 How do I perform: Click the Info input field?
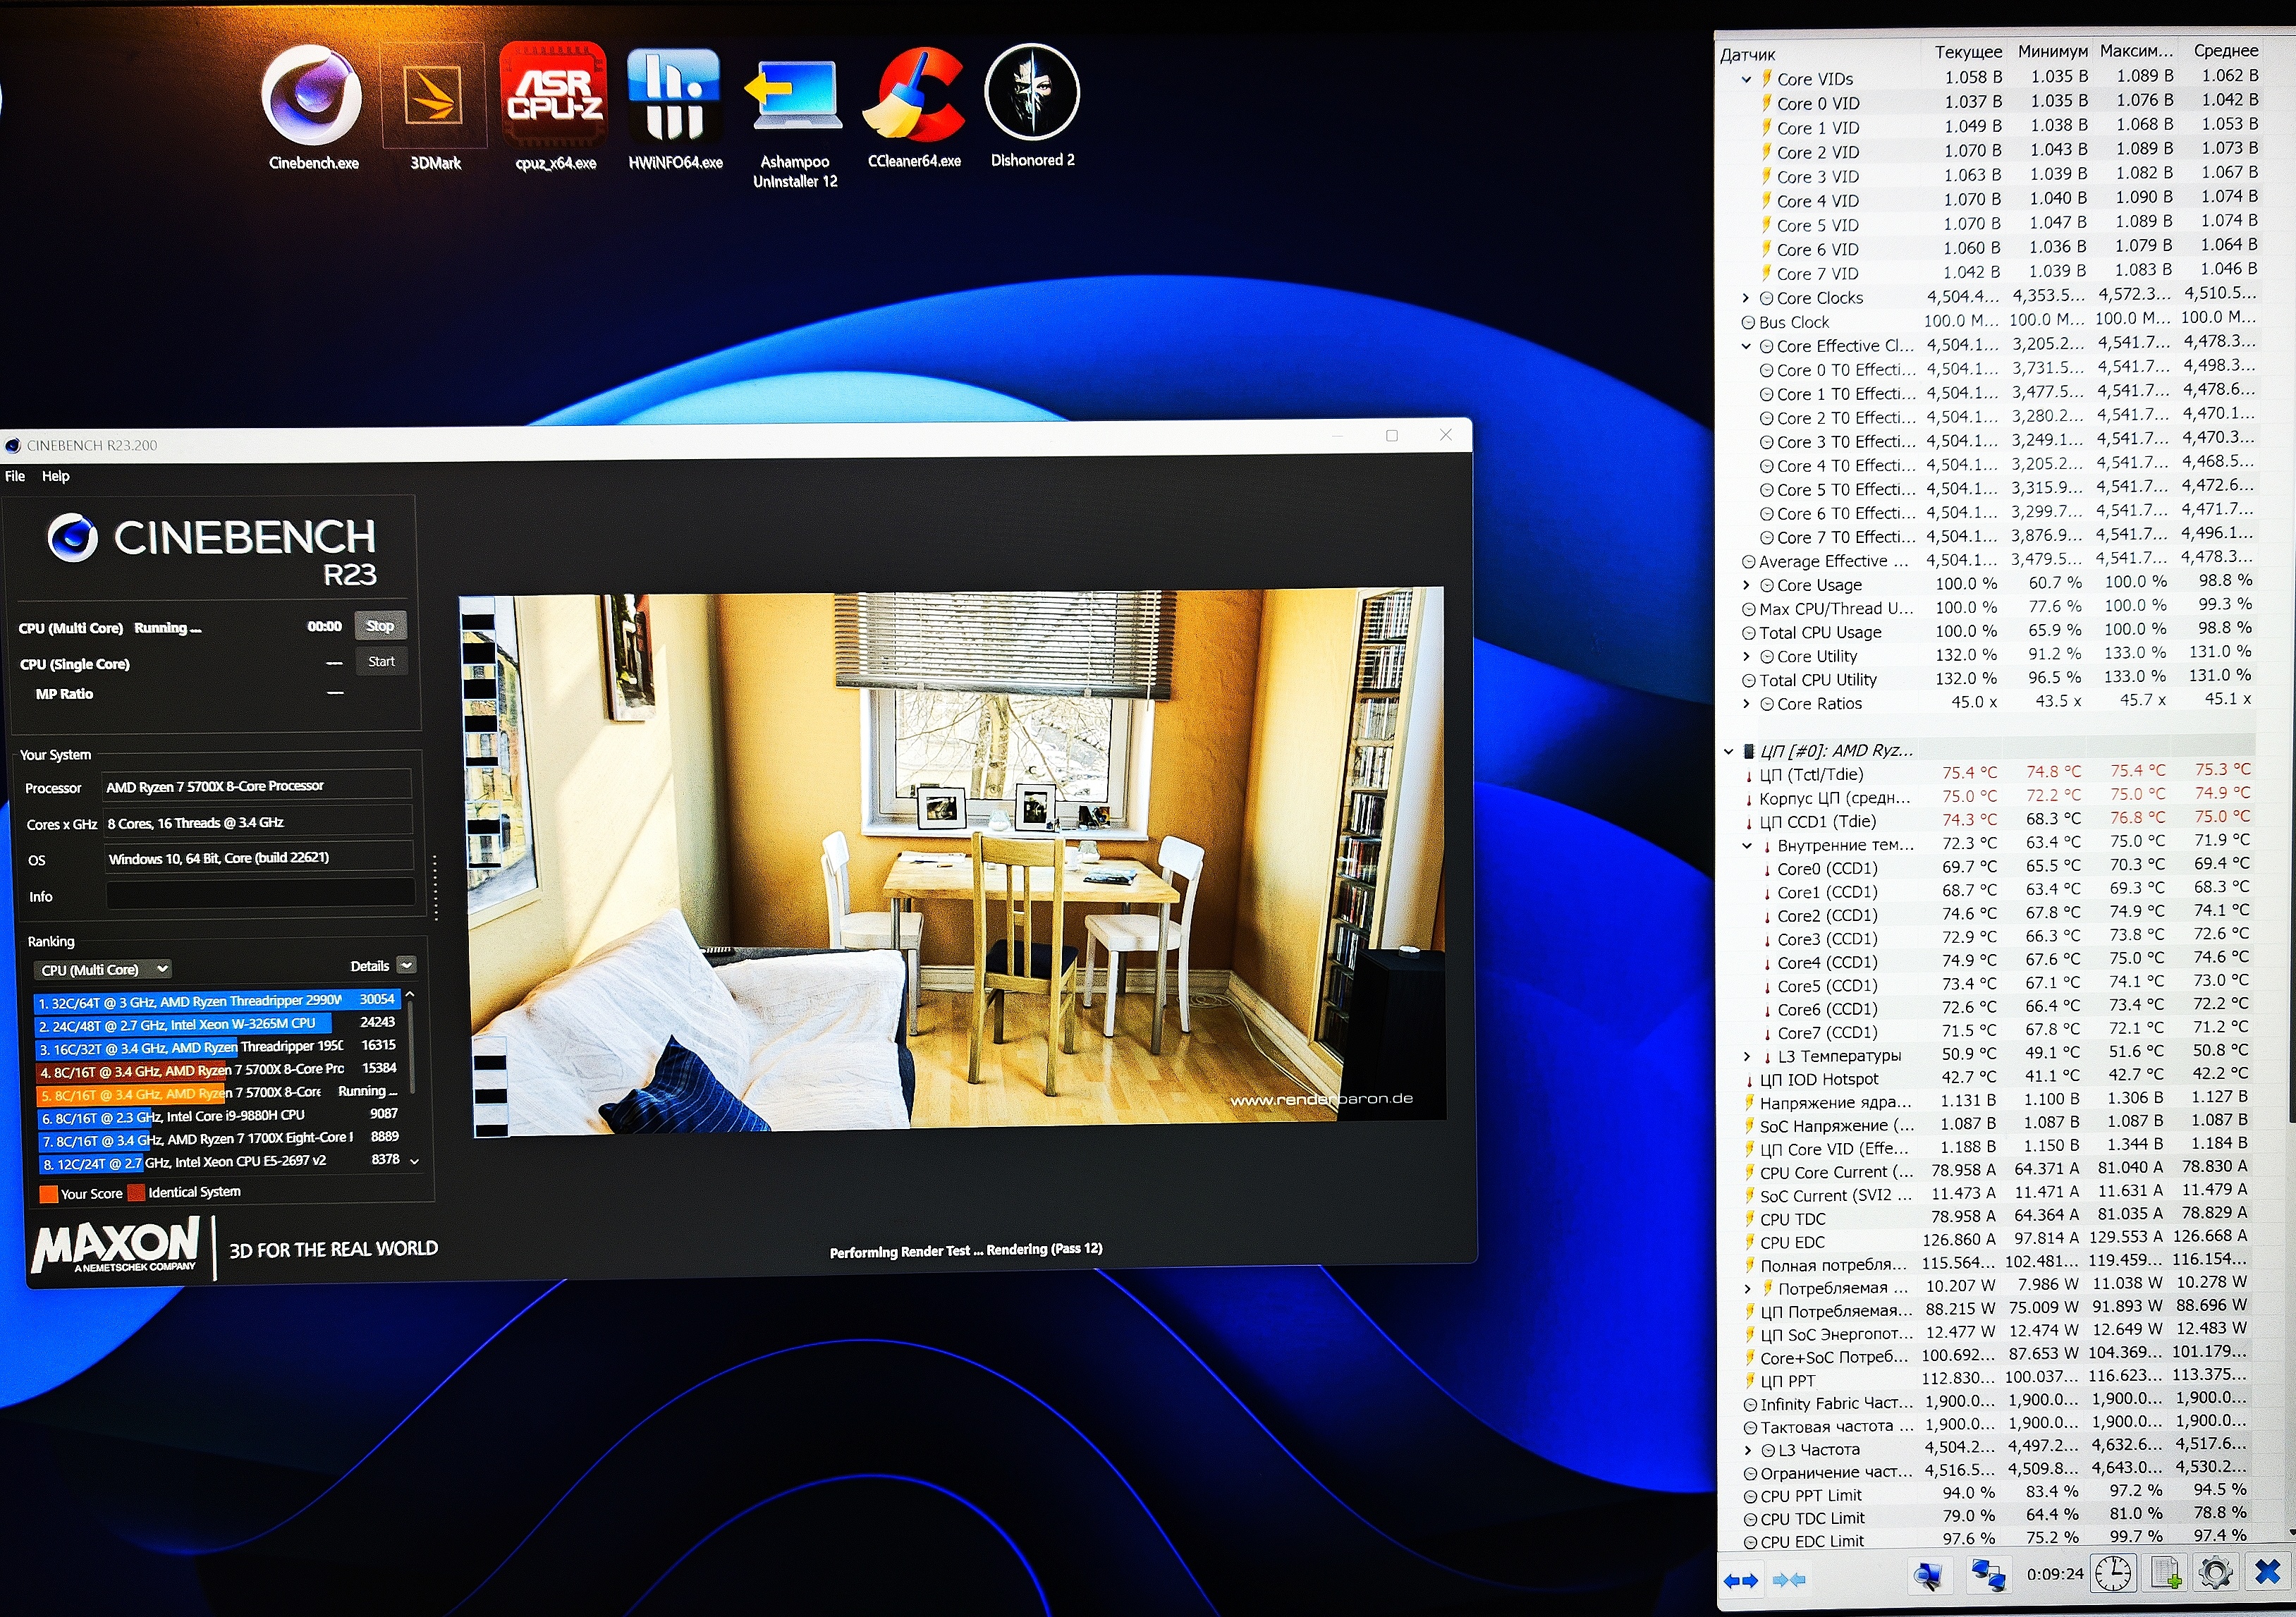[x=260, y=894]
